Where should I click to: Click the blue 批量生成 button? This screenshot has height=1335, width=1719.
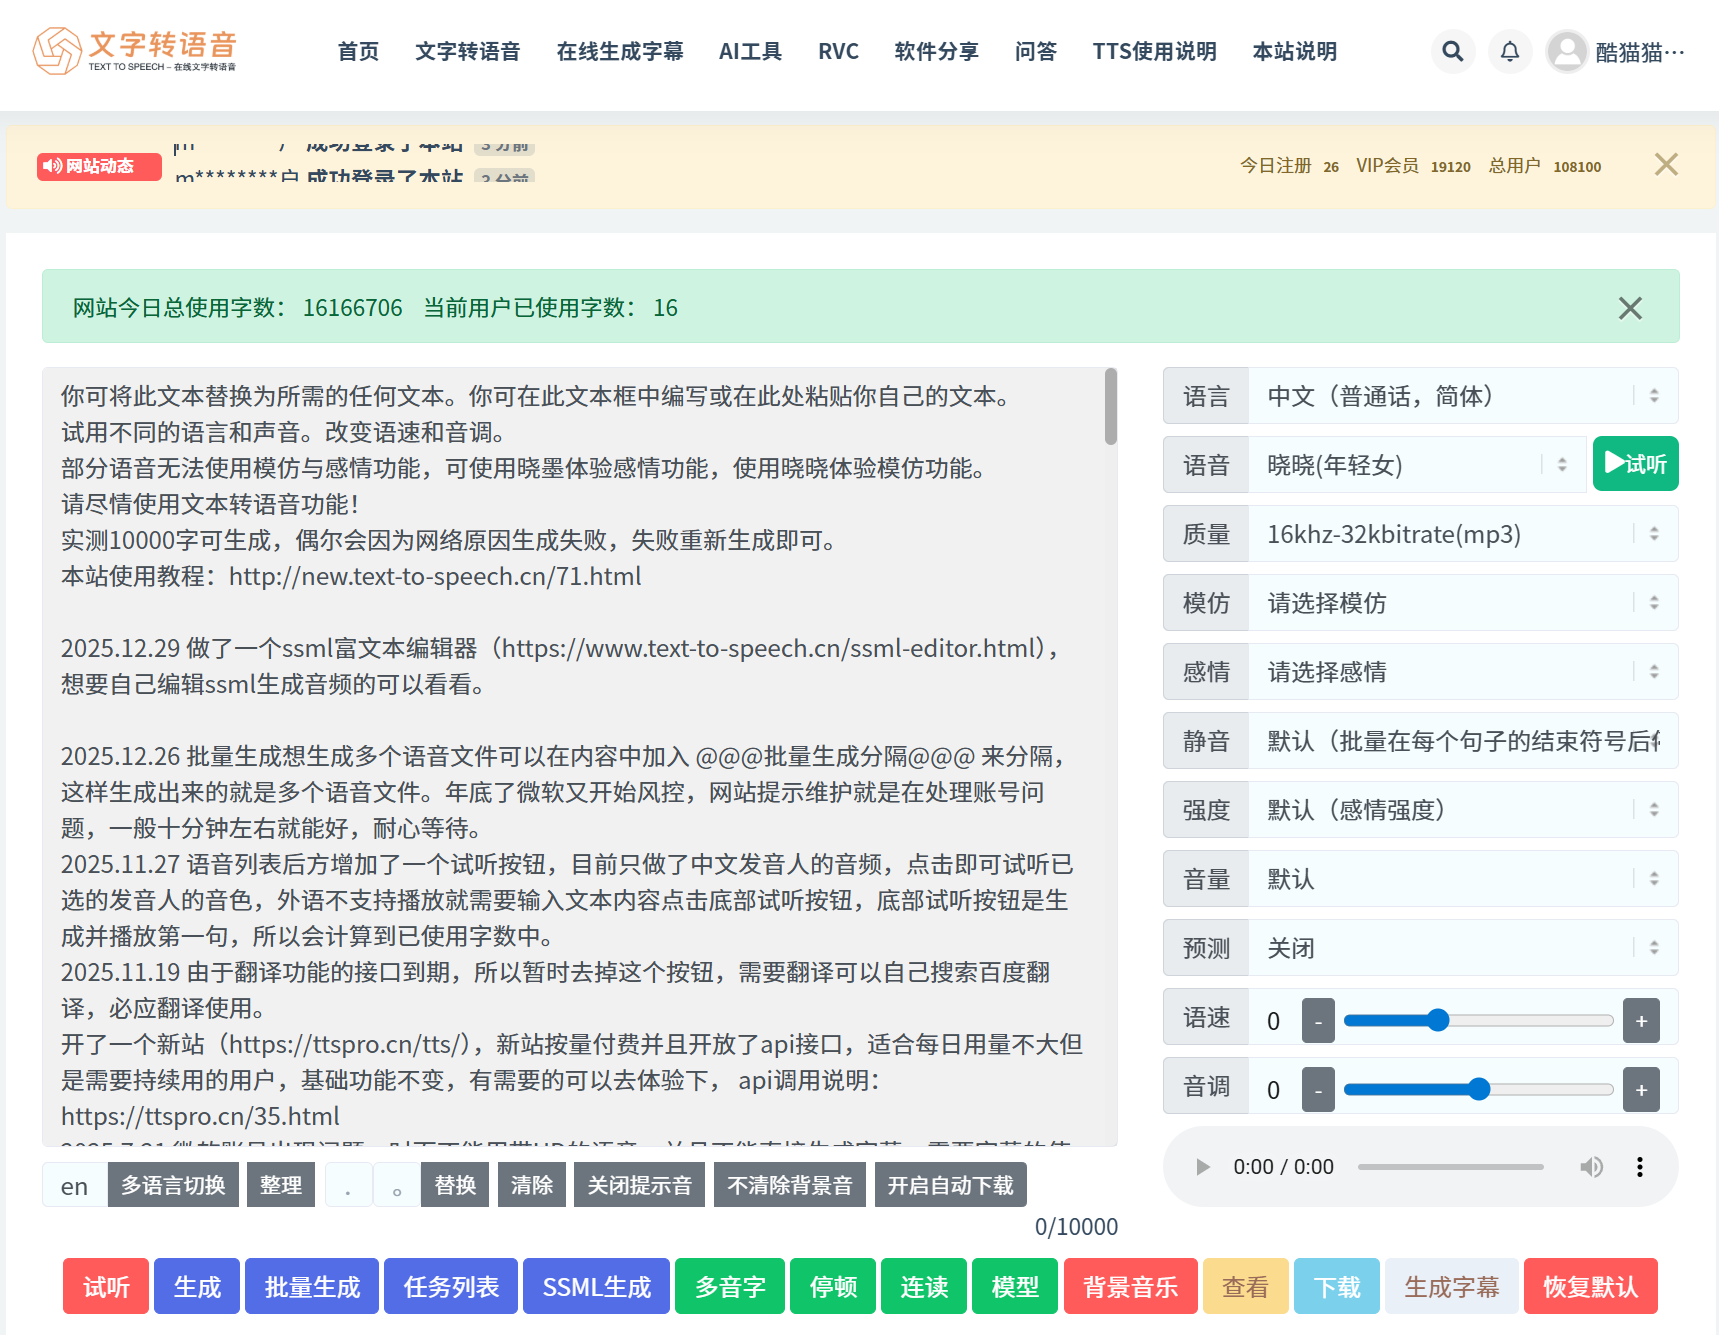312,1286
